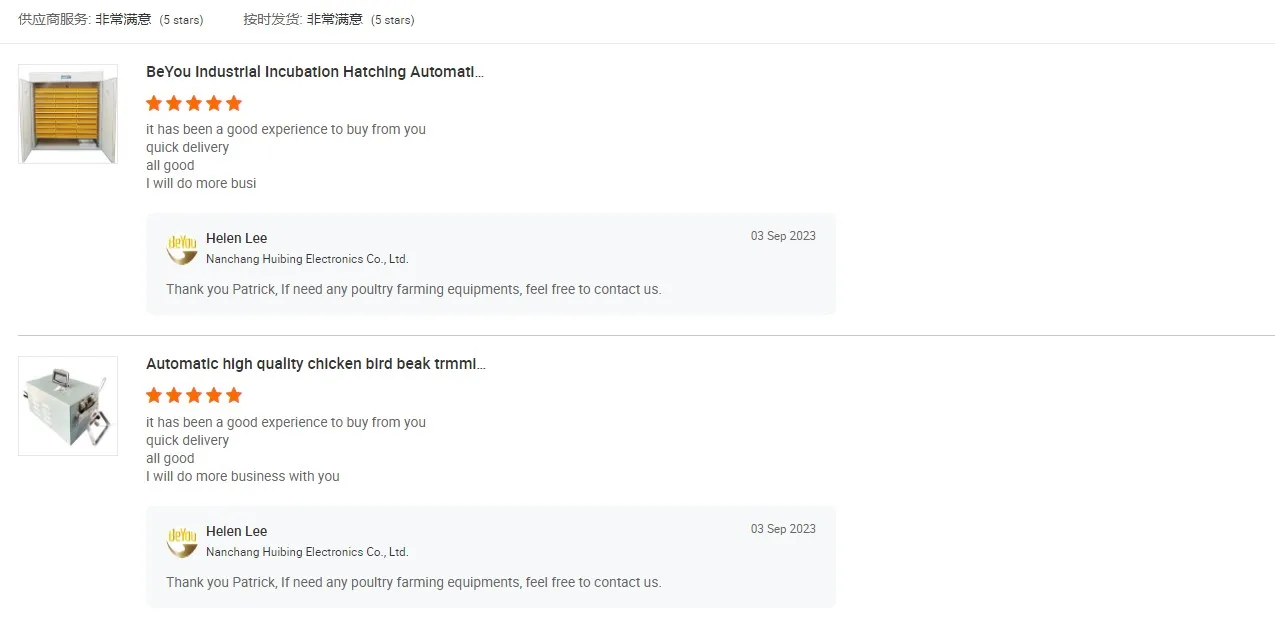Click Helen Lee's name in the incubator review reply
1275x620 pixels.
pos(236,238)
